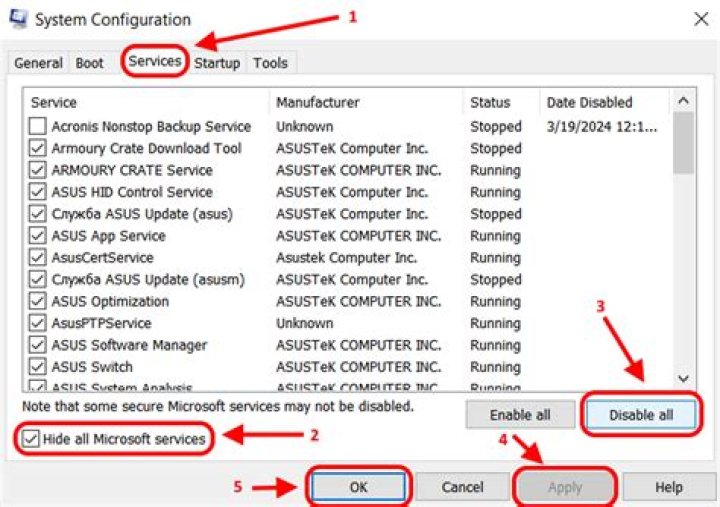
Task: Select the ASUS Switch service name
Action: (92, 367)
